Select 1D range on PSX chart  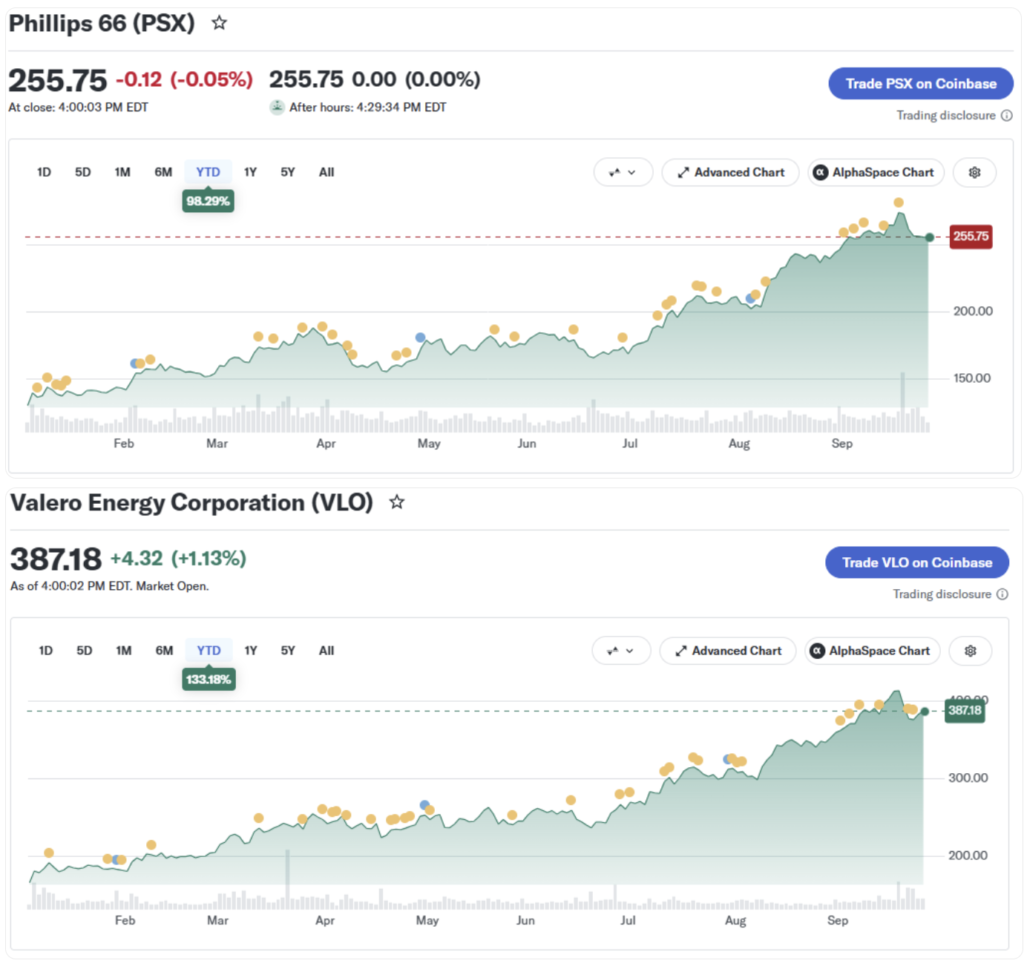tap(44, 172)
